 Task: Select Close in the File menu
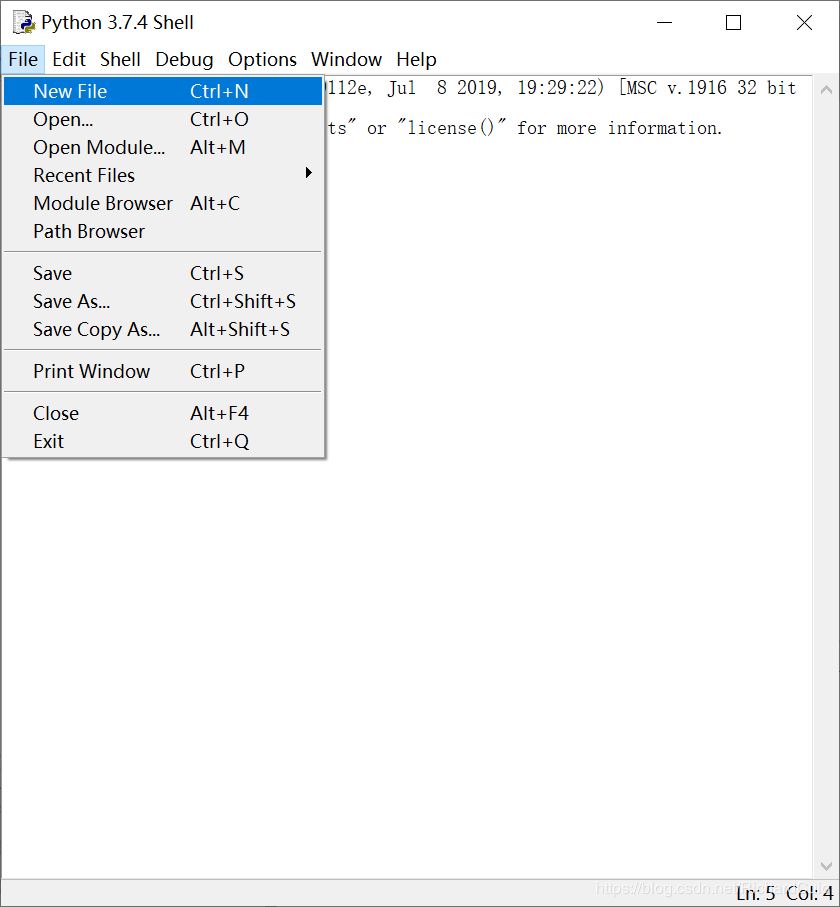[163, 414]
